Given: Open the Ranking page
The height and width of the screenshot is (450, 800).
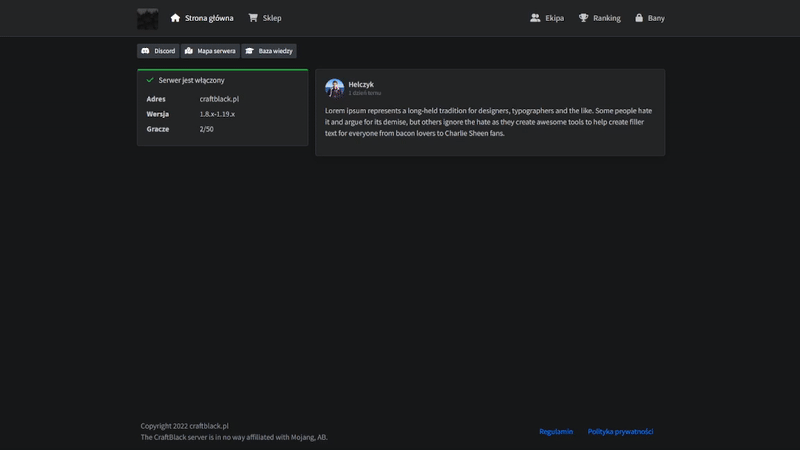Looking at the screenshot, I should tap(599, 18).
